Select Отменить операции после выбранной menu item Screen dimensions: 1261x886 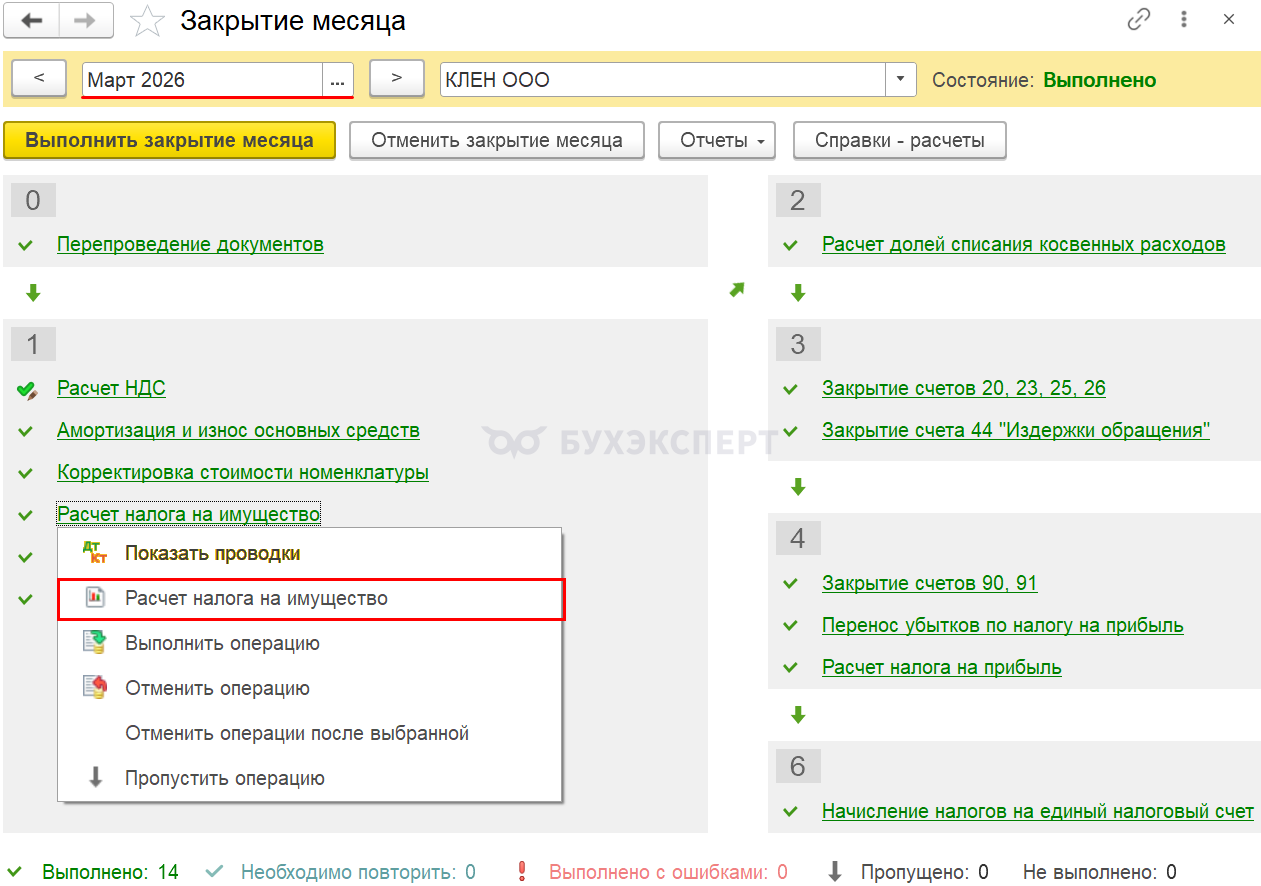(x=296, y=733)
